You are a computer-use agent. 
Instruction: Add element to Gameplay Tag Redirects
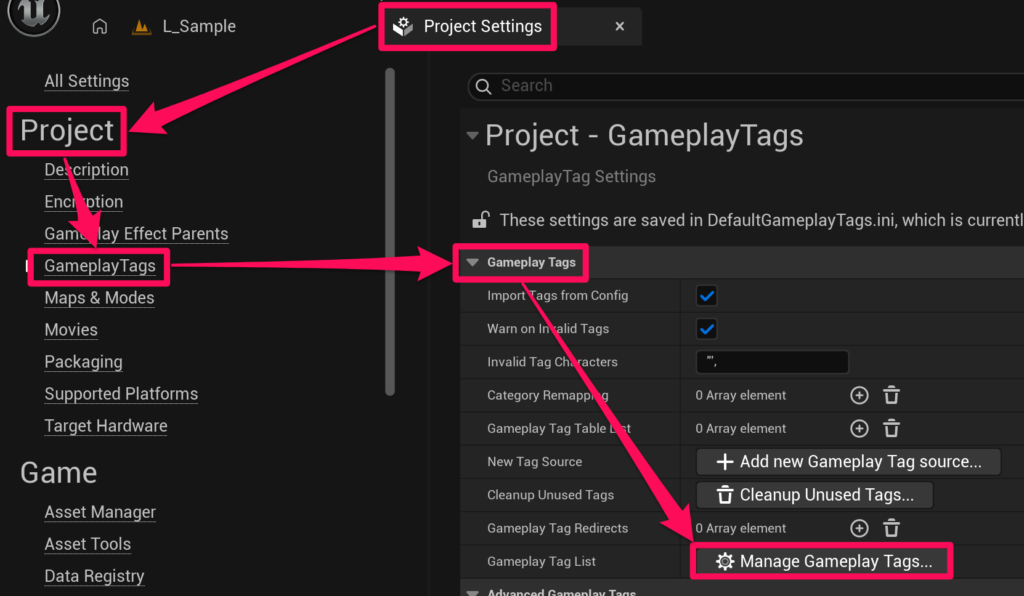[x=859, y=528]
